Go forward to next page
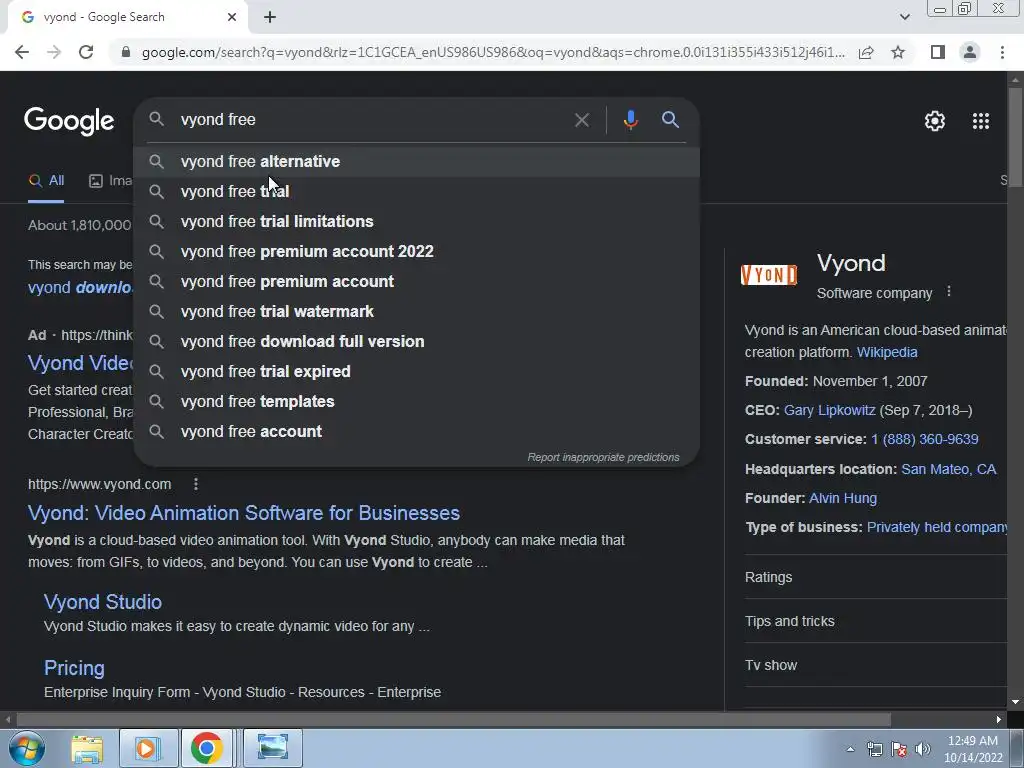 point(54,52)
